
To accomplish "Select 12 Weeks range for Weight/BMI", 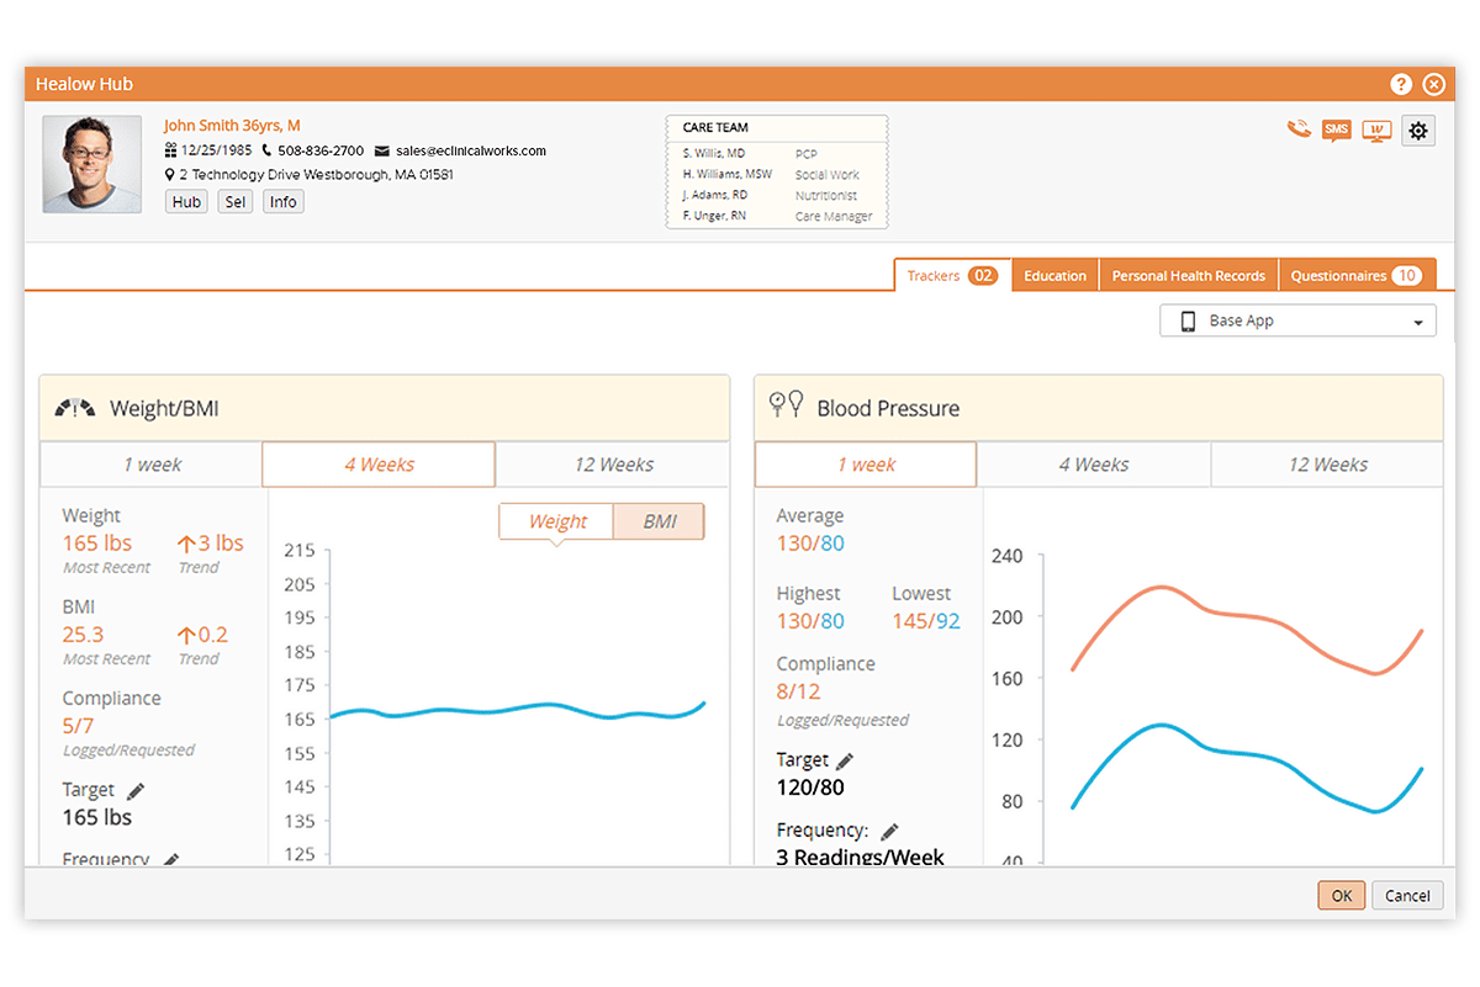I will [x=613, y=465].
